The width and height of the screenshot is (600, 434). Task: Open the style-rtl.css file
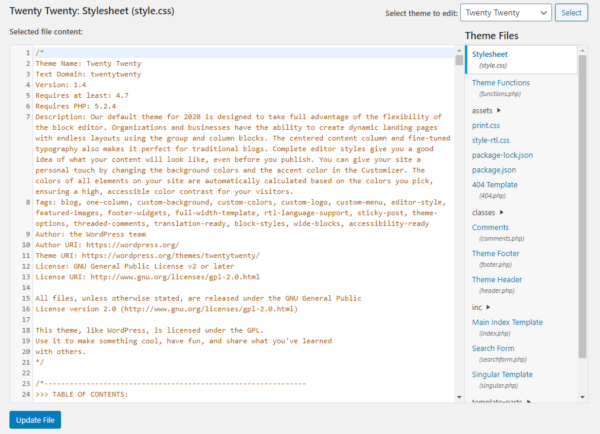492,141
